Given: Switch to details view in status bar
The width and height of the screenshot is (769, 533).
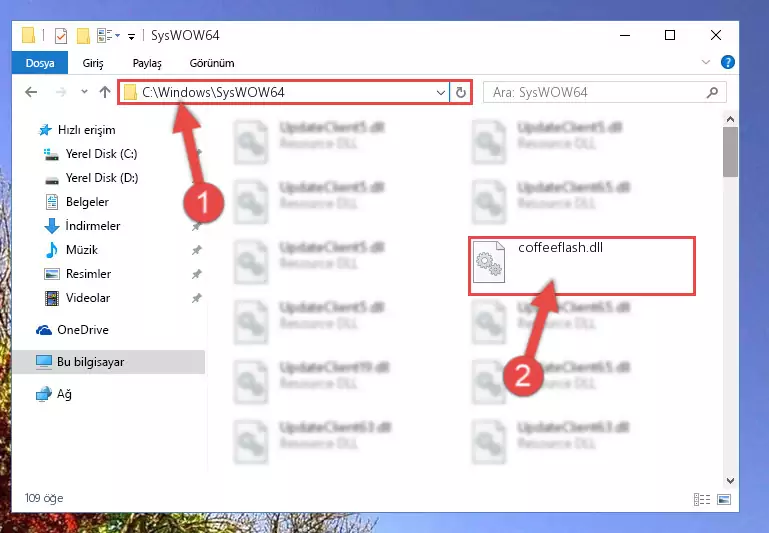Looking at the screenshot, I should click(702, 499).
